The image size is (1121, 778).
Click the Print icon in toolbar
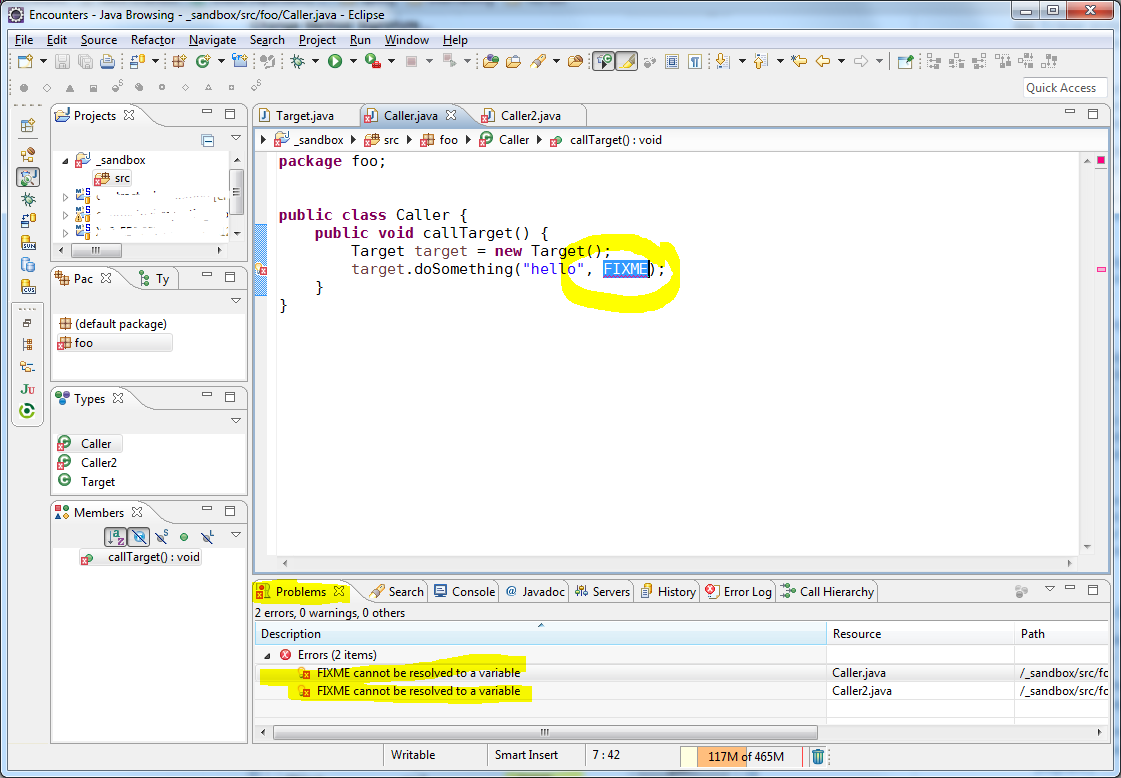[x=107, y=62]
